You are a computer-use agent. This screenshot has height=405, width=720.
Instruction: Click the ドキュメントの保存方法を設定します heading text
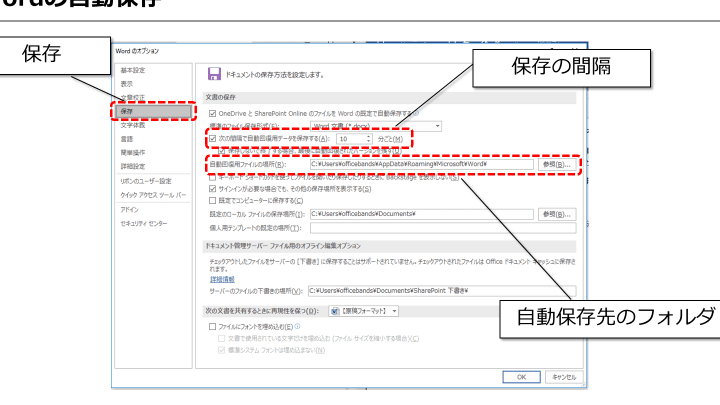pyautogui.click(x=275, y=74)
